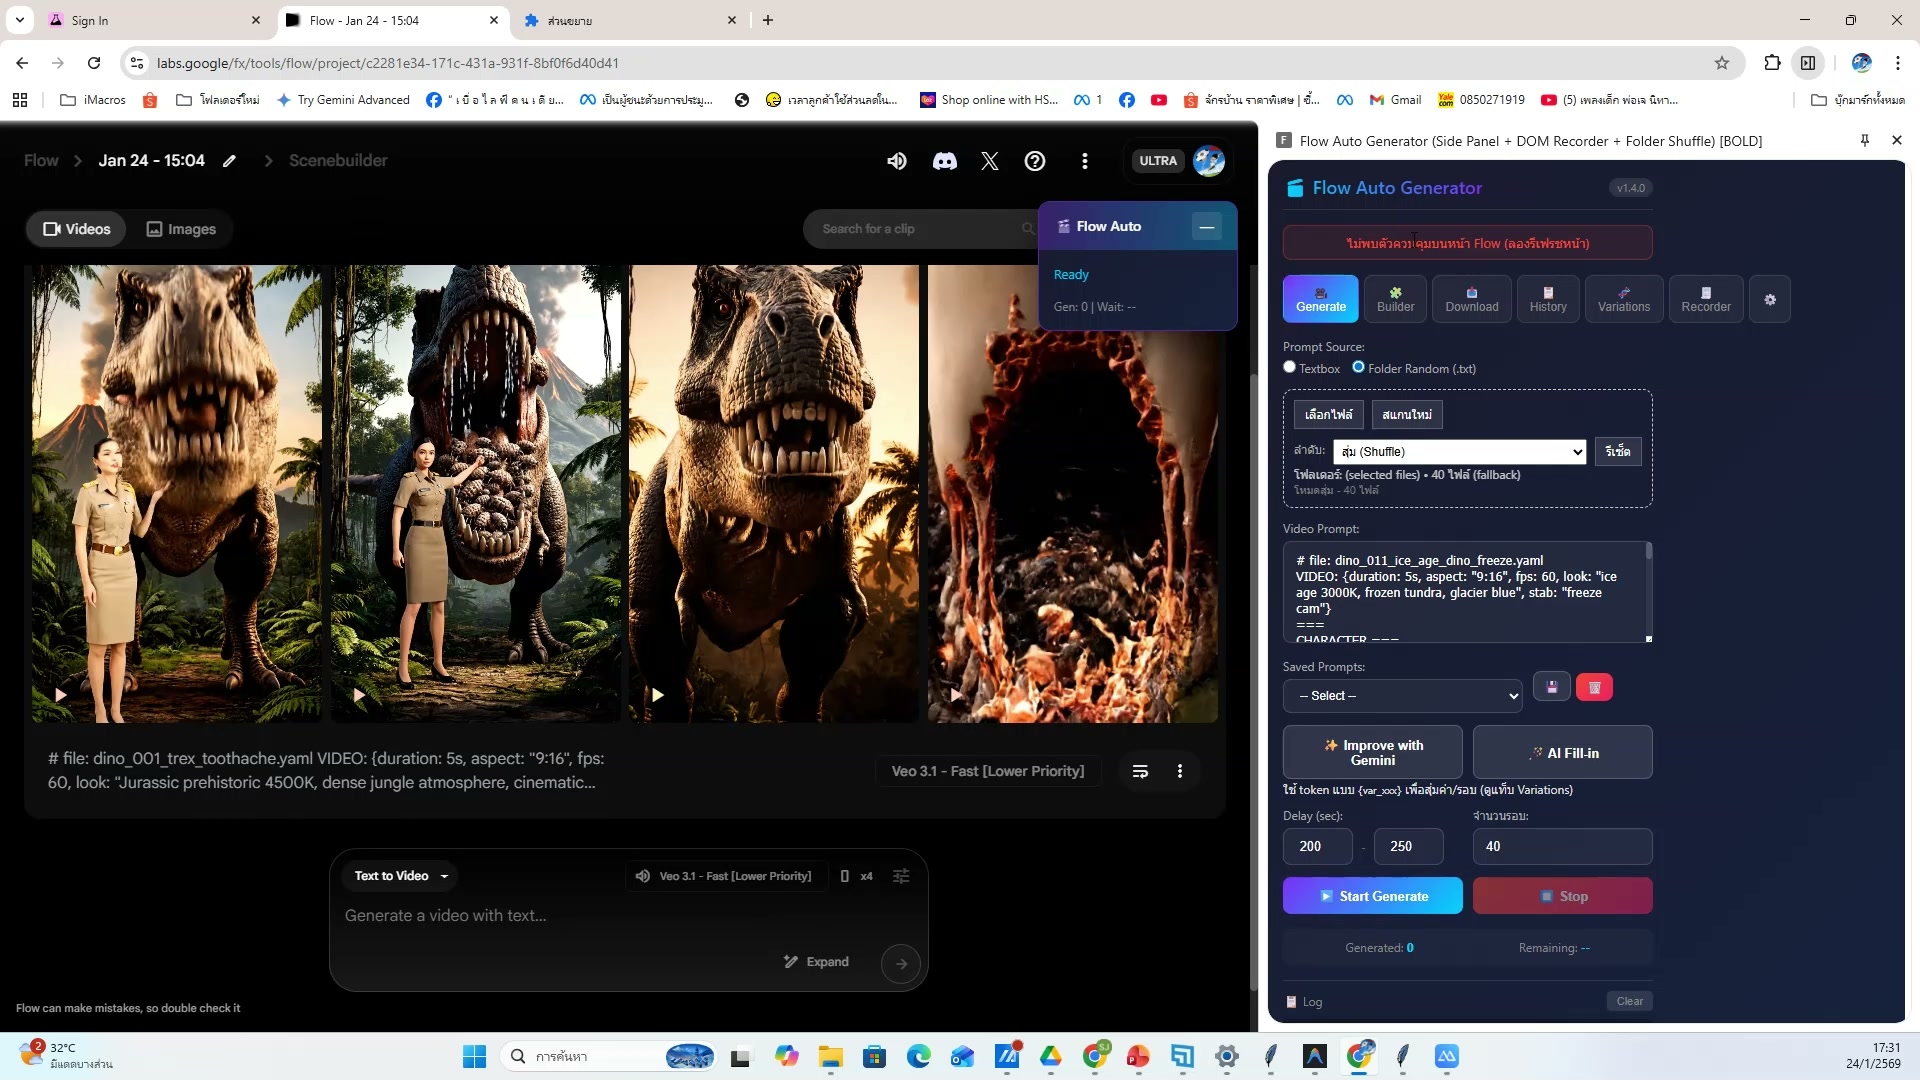Open the Text to Video mode dropdown

(x=401, y=876)
